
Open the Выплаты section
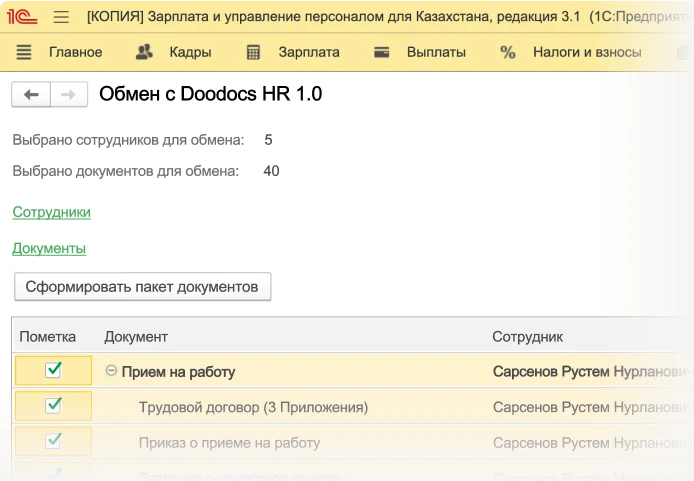[x=436, y=52]
